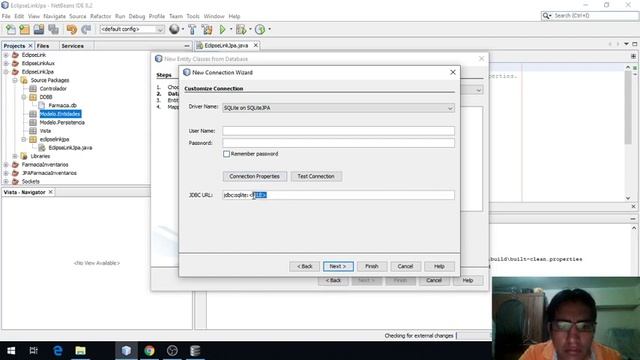Collapse the EclipseLinkJpa project node

tap(6, 72)
